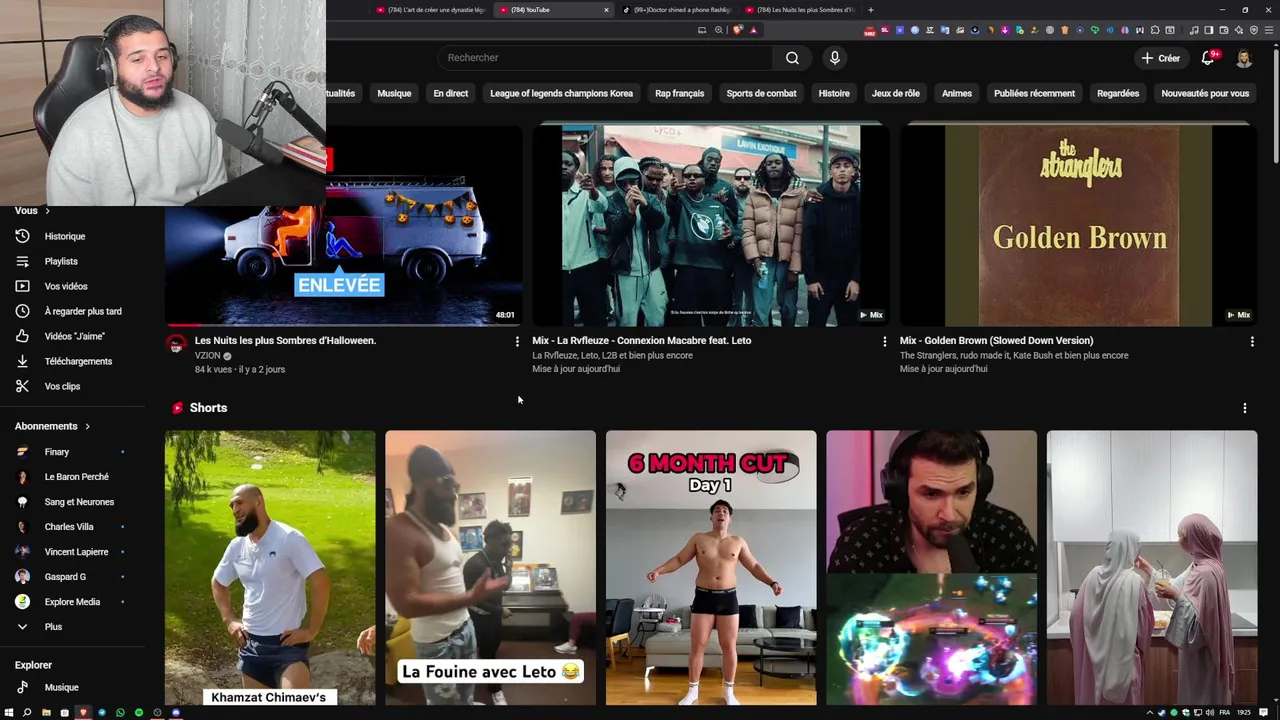
Task: Open the Shorts section options menu
Action: point(1245,408)
